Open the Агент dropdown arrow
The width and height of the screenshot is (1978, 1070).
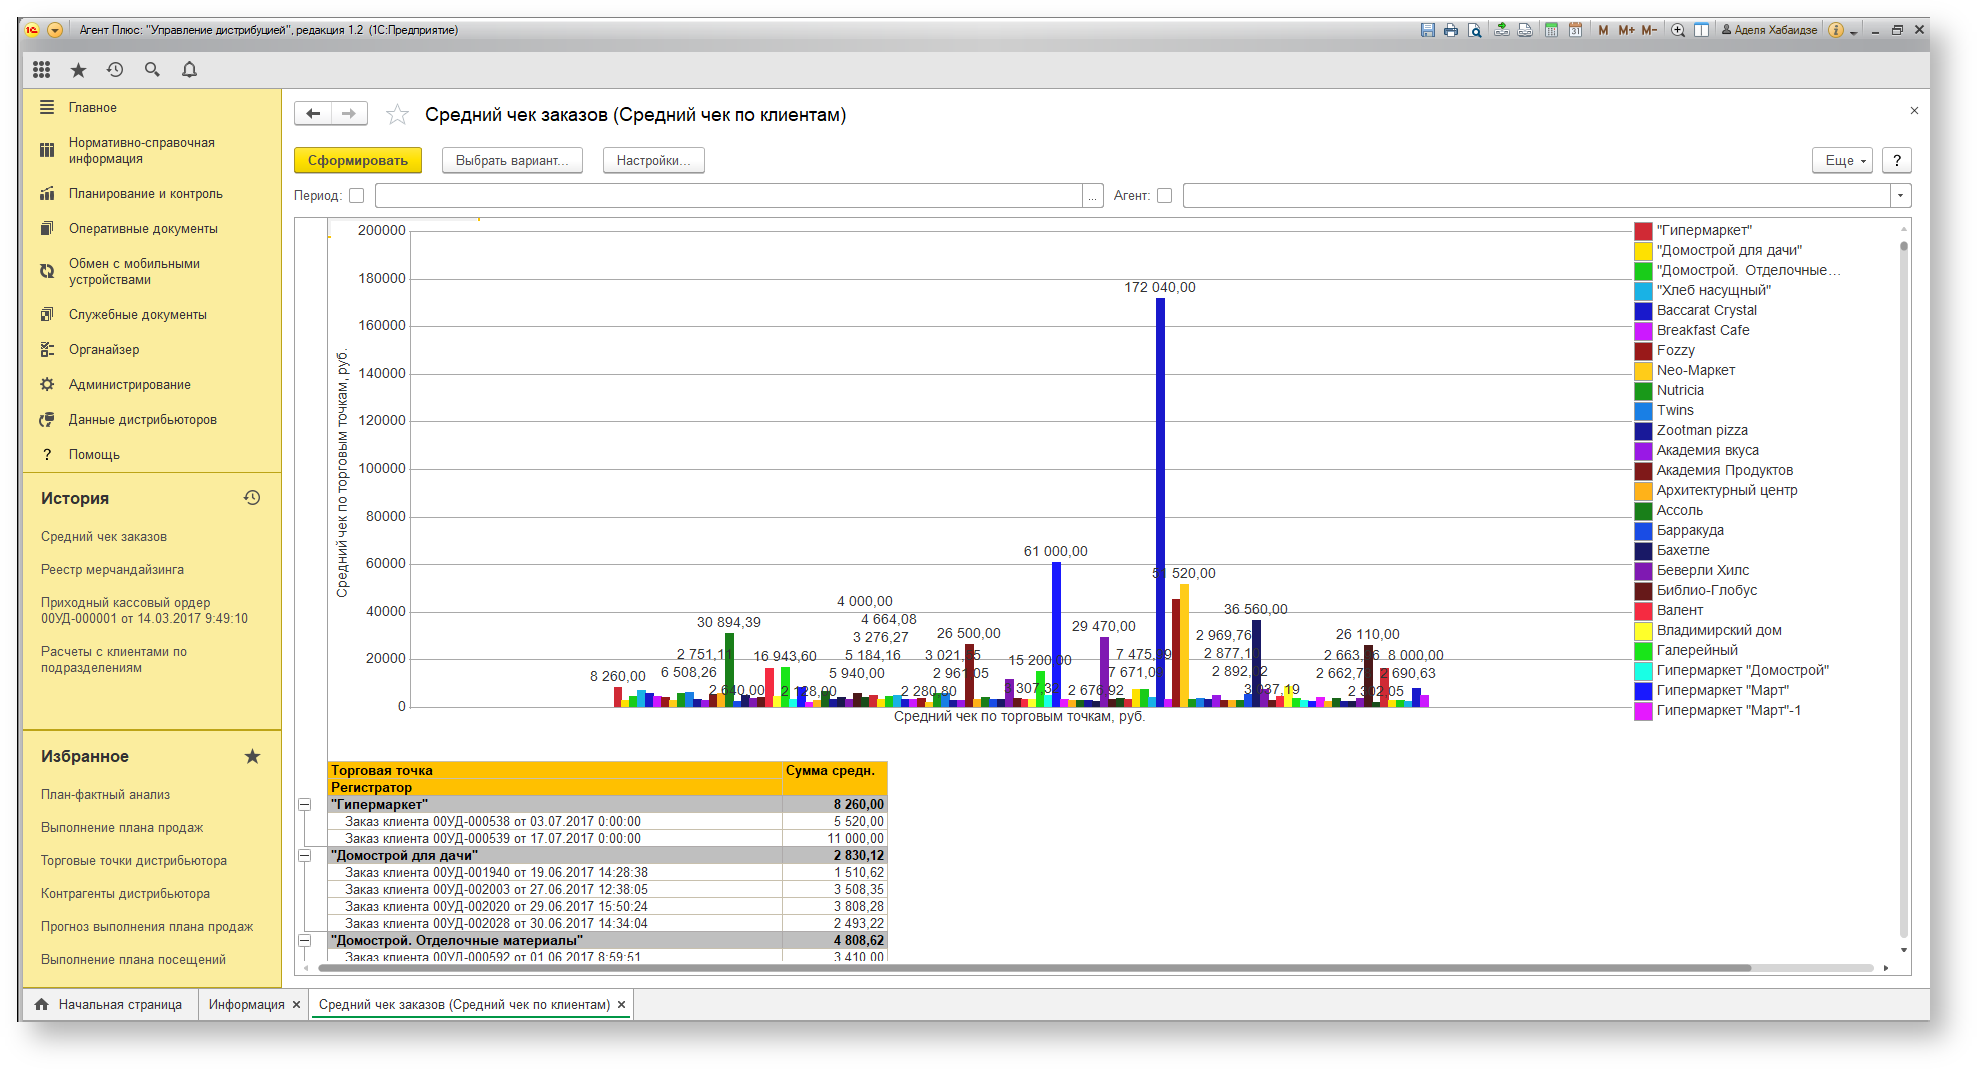pos(1900,196)
